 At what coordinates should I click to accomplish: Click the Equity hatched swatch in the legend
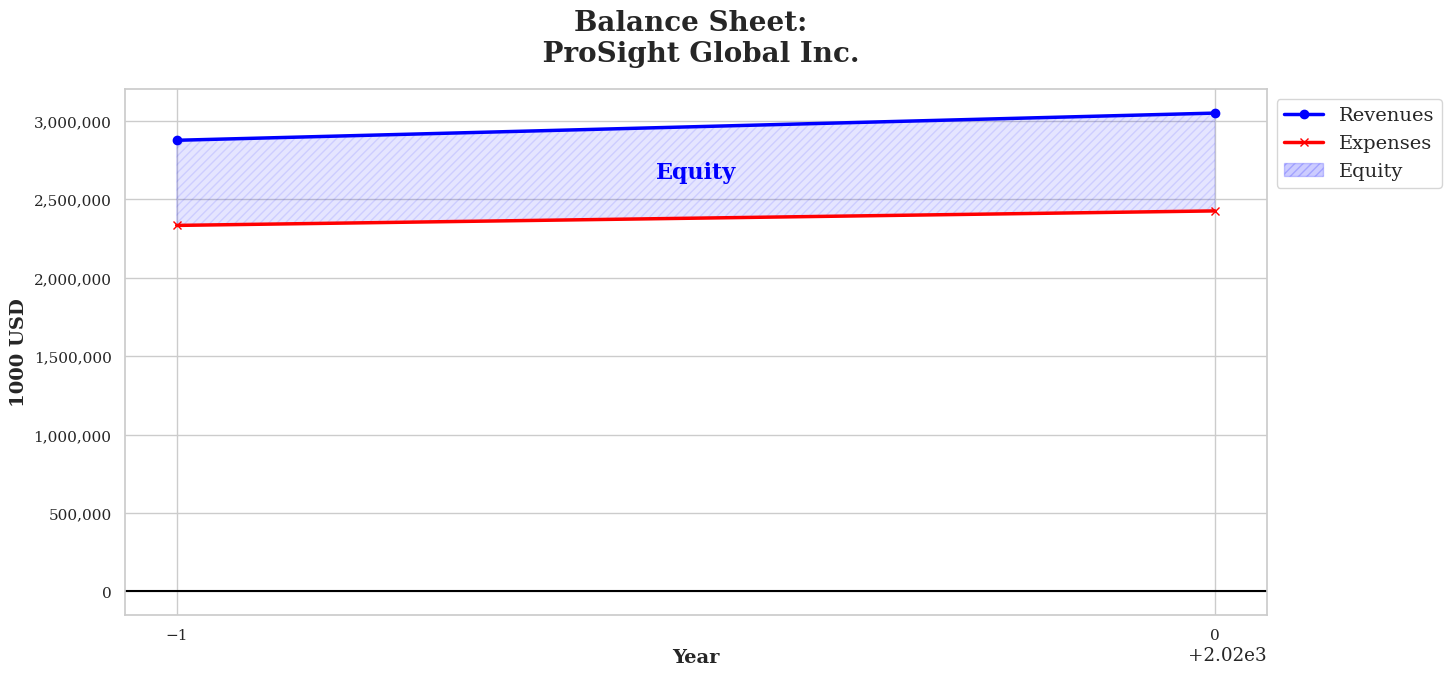click(1304, 171)
